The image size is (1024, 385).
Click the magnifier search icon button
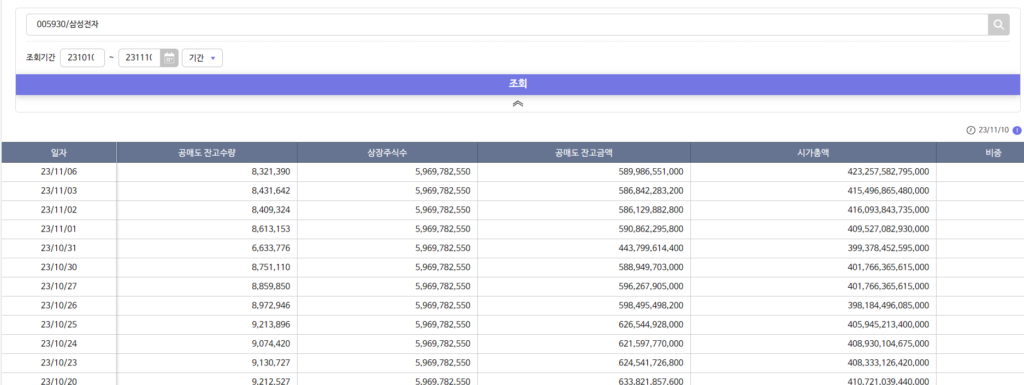[999, 25]
